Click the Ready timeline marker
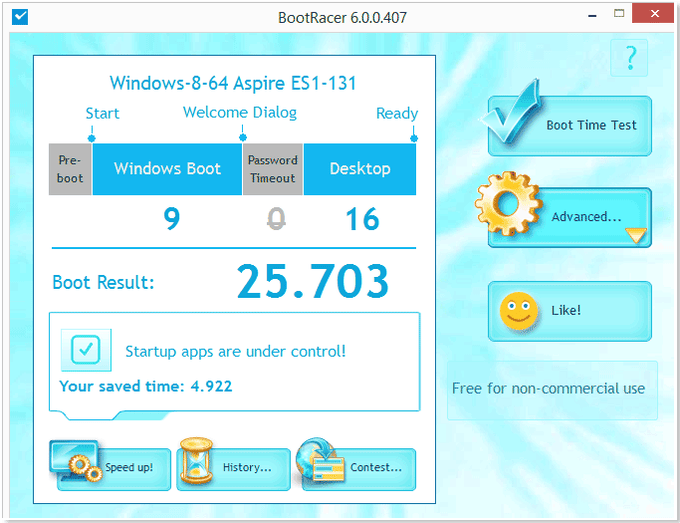Screen dimensions: 680x523 414,138
